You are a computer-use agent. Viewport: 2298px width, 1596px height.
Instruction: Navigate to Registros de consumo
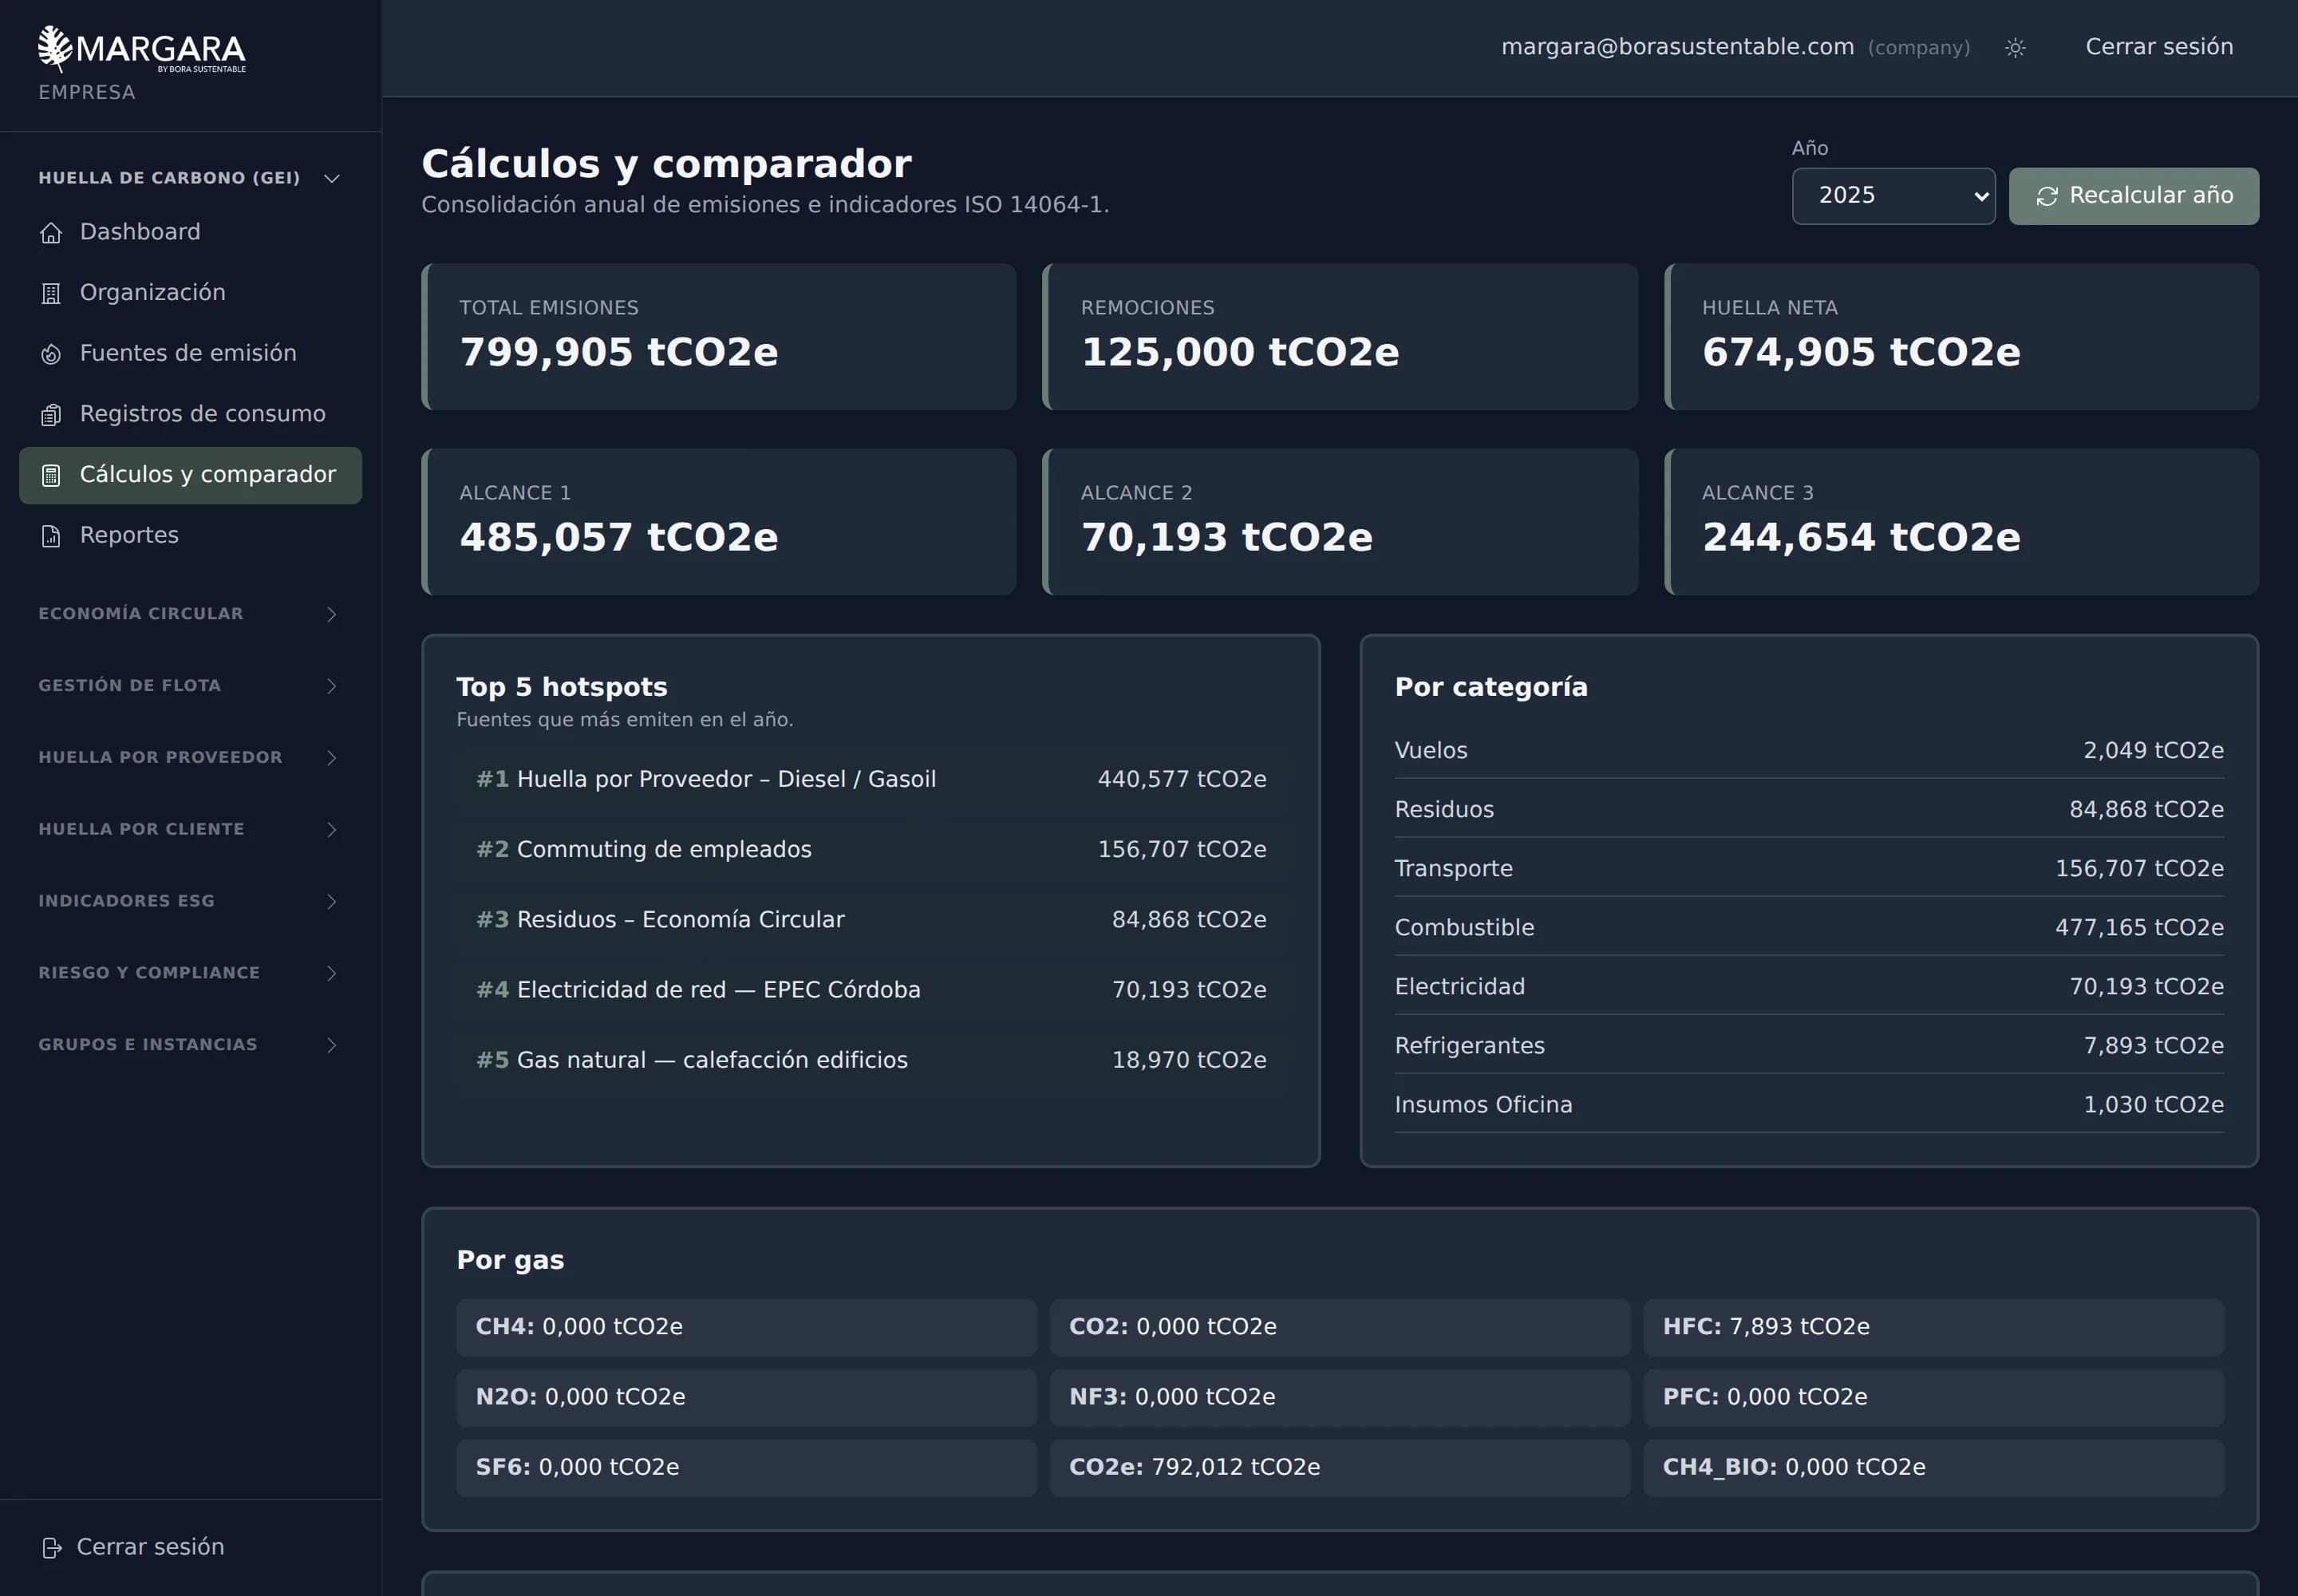point(190,414)
